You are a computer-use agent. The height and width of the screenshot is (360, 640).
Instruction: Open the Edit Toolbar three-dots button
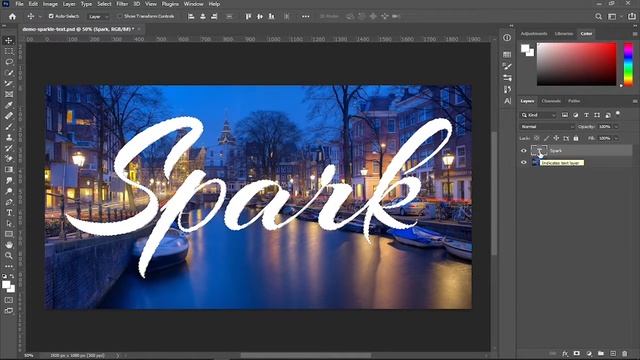[x=9, y=266]
